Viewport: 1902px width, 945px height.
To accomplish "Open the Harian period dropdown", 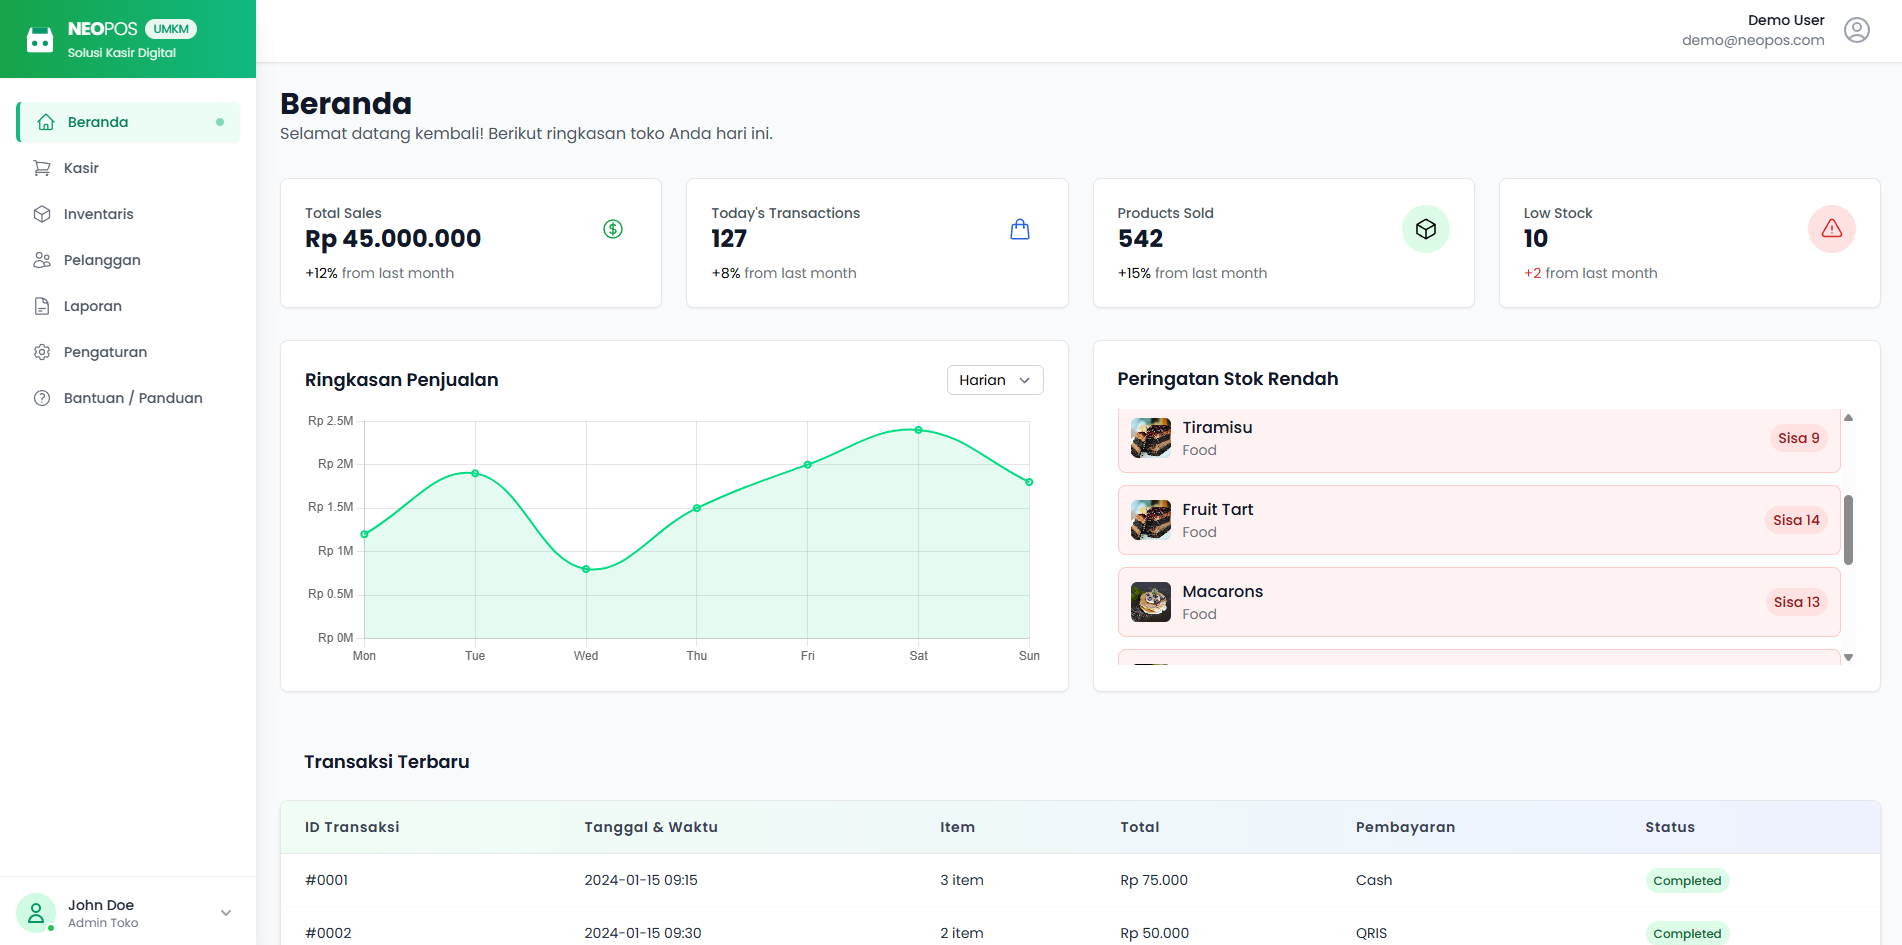I will [x=994, y=380].
